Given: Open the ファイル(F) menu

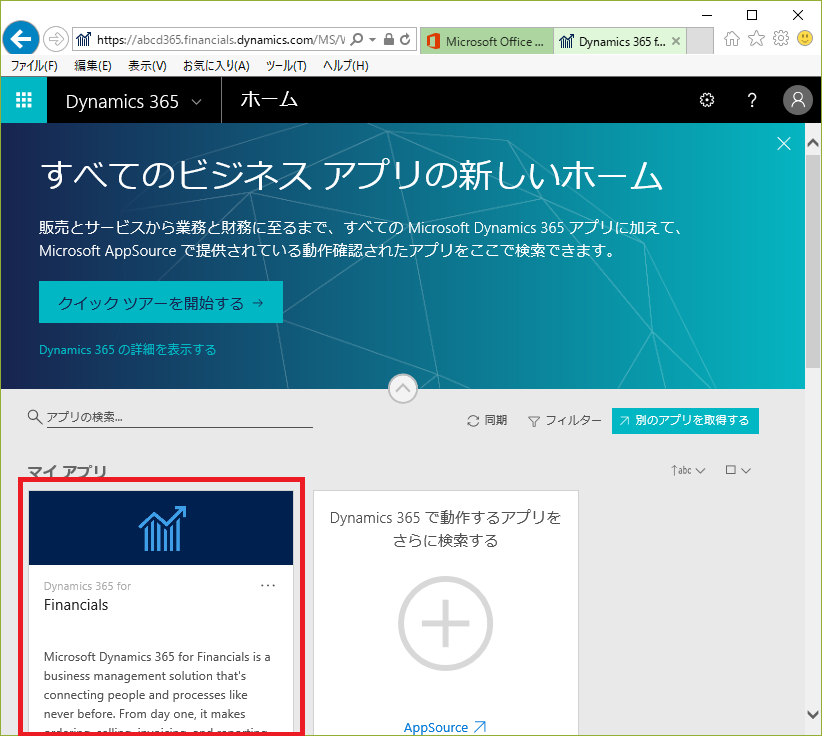Looking at the screenshot, I should (34, 66).
